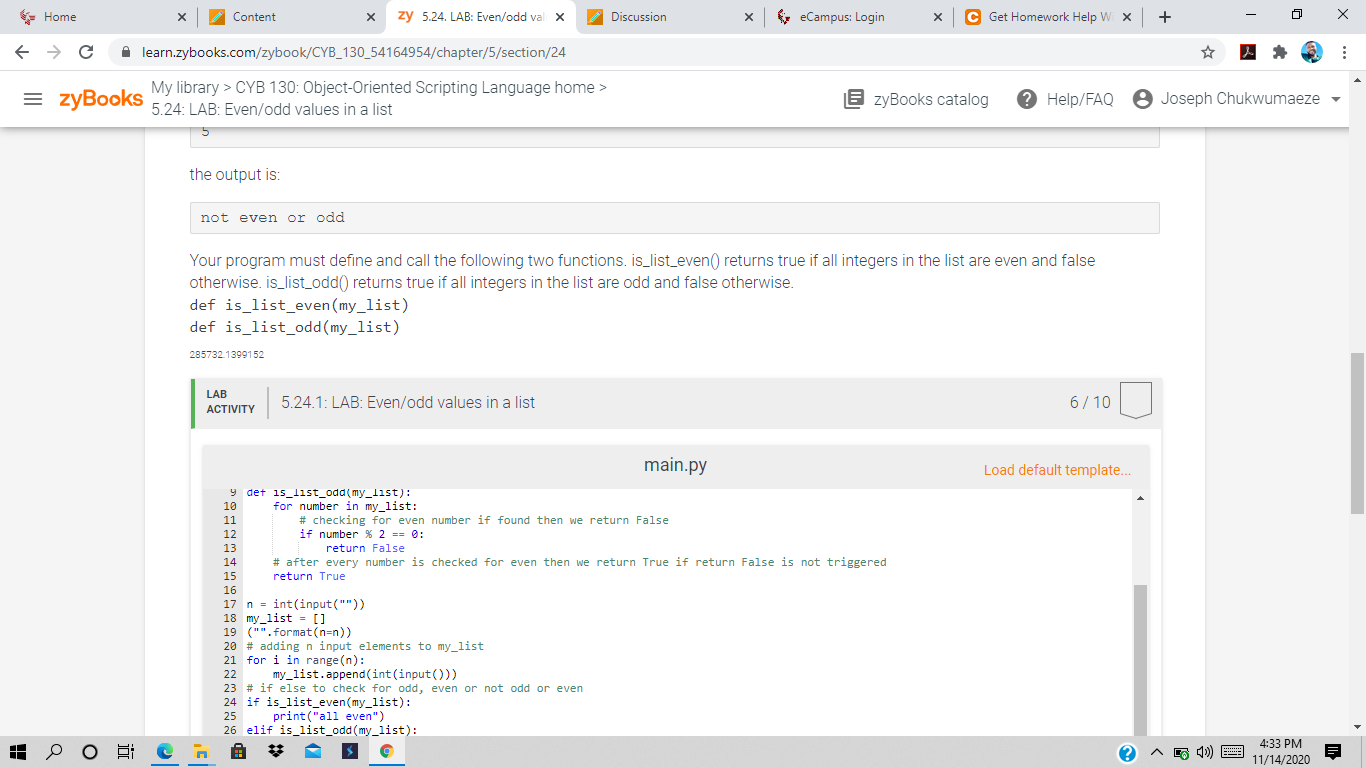Click the site lock icon in address bar

pos(126,52)
